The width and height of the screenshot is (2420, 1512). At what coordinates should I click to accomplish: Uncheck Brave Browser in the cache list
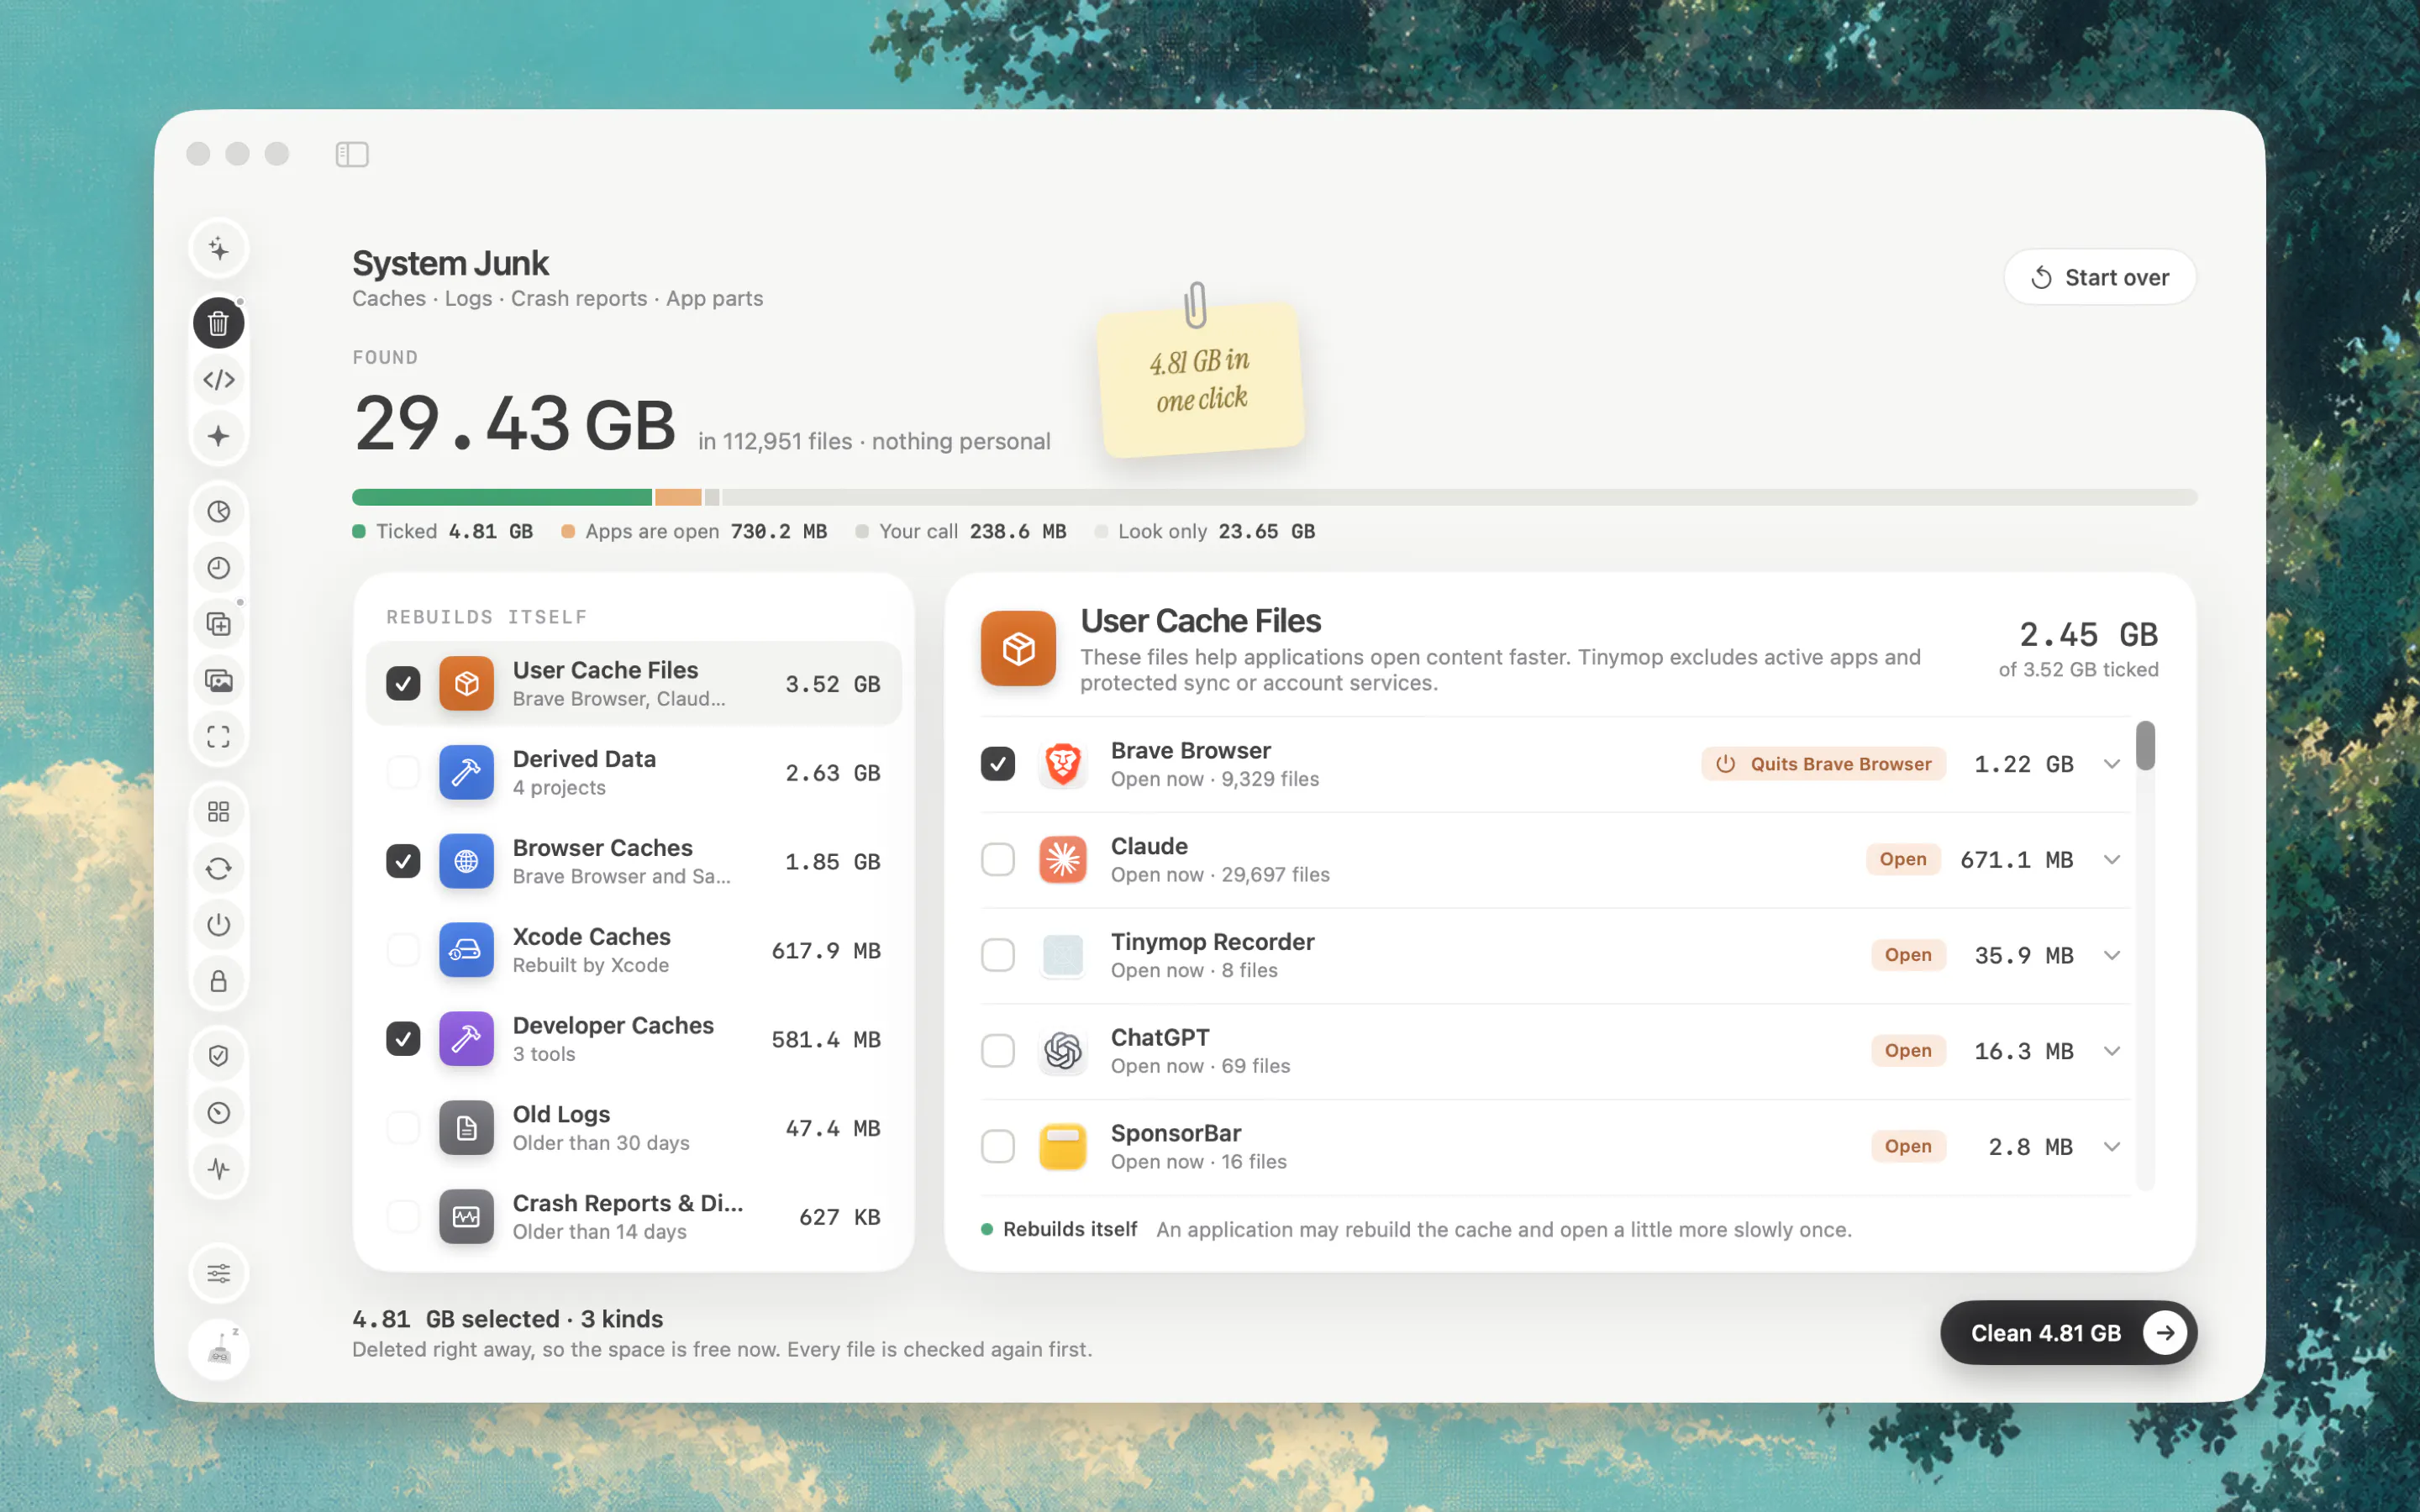tap(997, 764)
